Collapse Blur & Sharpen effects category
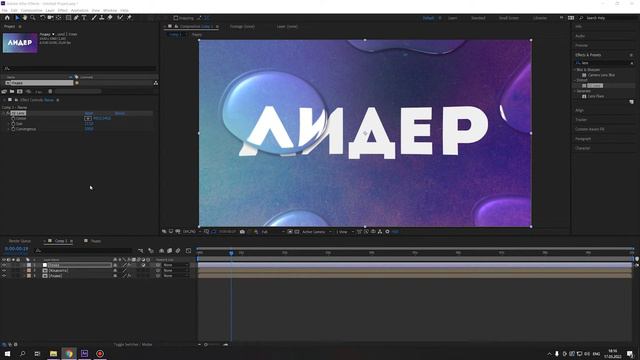 (x=575, y=70)
